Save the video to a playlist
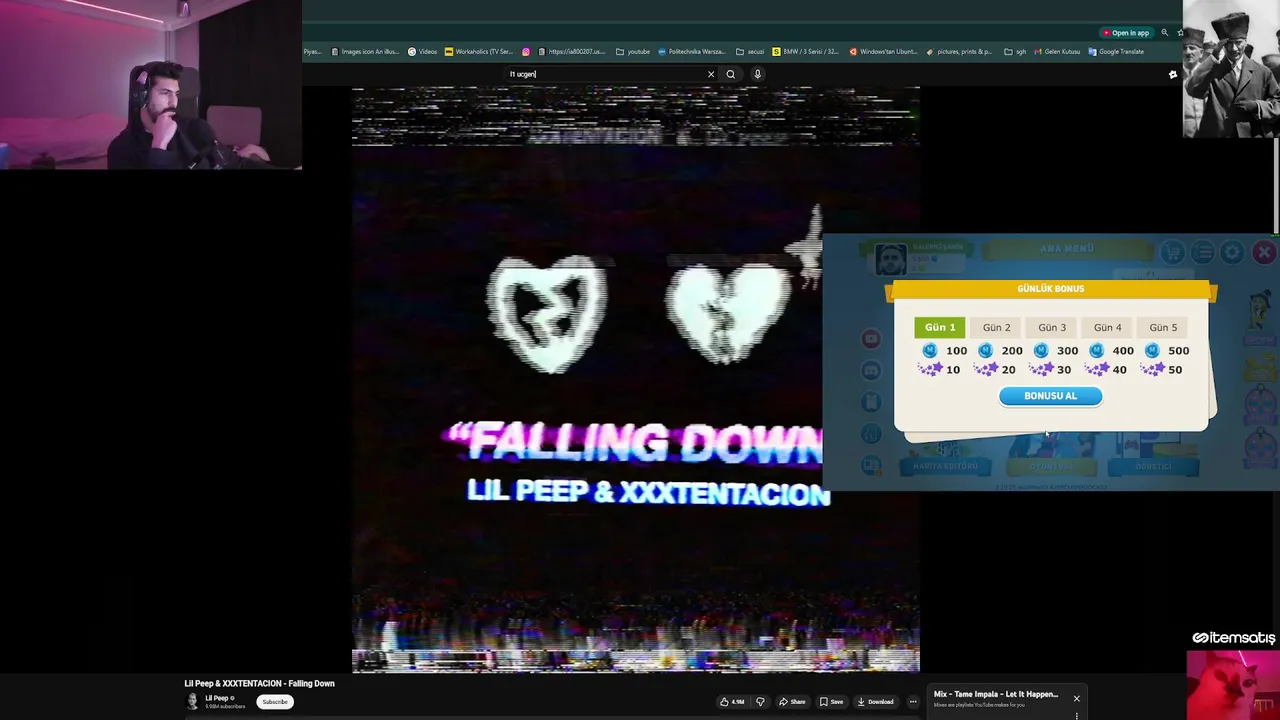The image size is (1280, 720). tap(832, 702)
